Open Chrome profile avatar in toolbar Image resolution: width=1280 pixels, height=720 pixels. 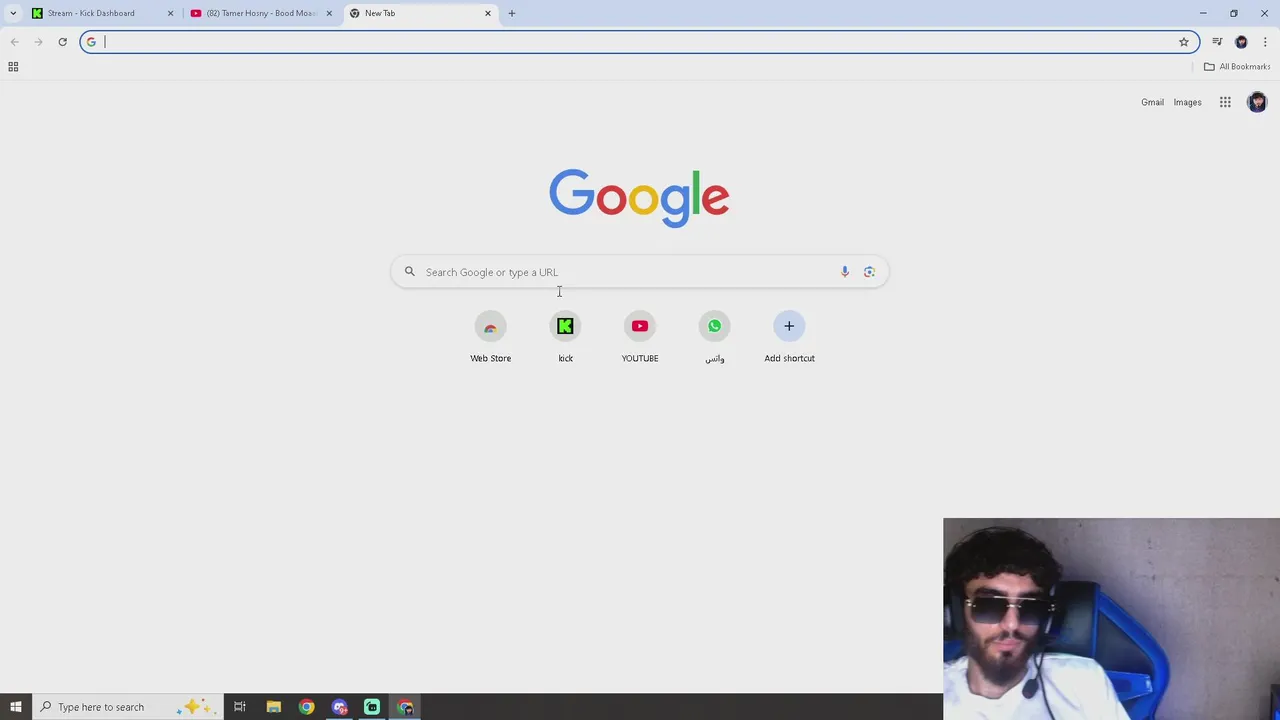click(1241, 42)
